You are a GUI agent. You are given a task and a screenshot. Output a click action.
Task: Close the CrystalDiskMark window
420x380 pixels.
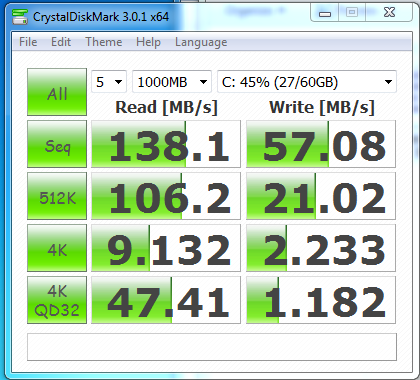click(x=389, y=13)
